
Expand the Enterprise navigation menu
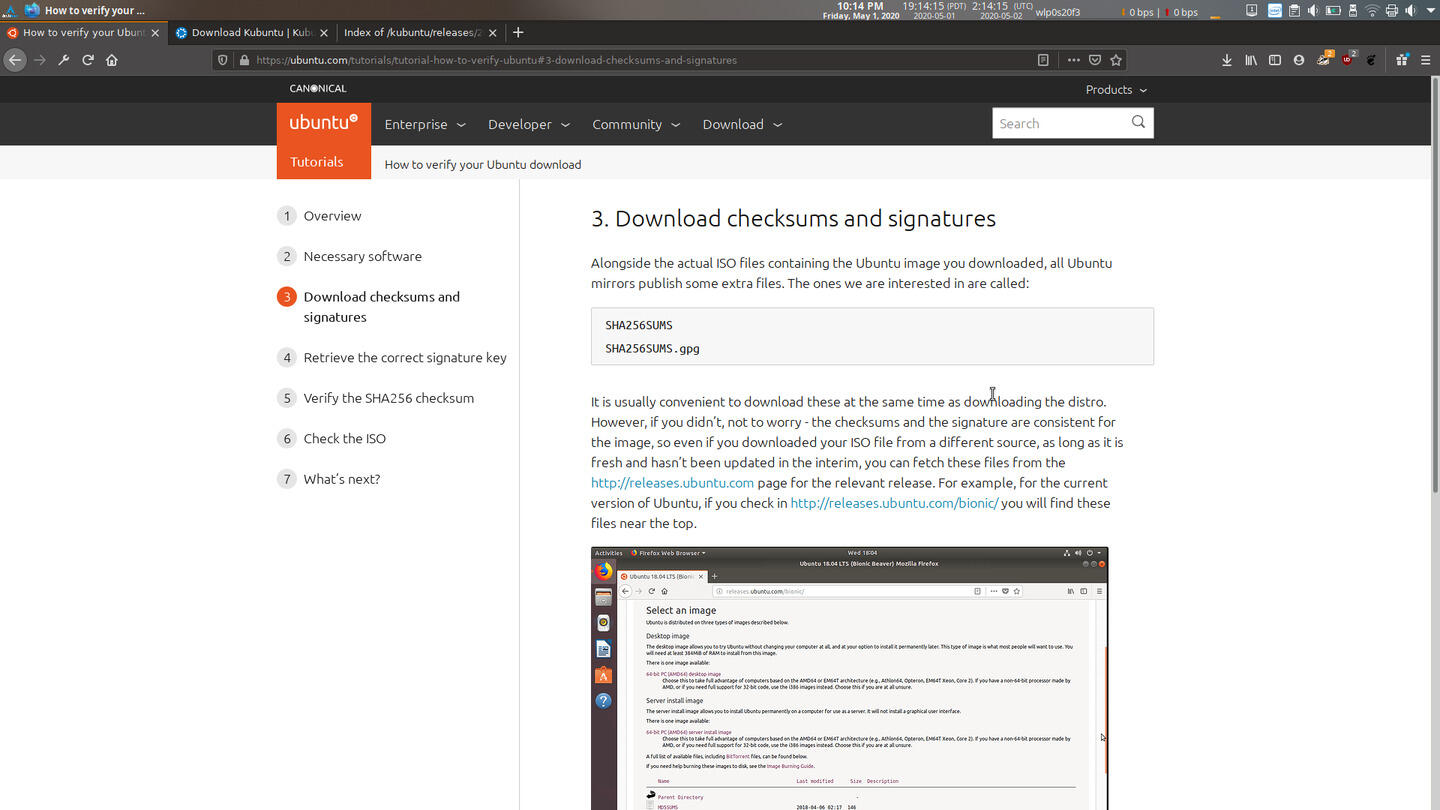click(x=425, y=124)
